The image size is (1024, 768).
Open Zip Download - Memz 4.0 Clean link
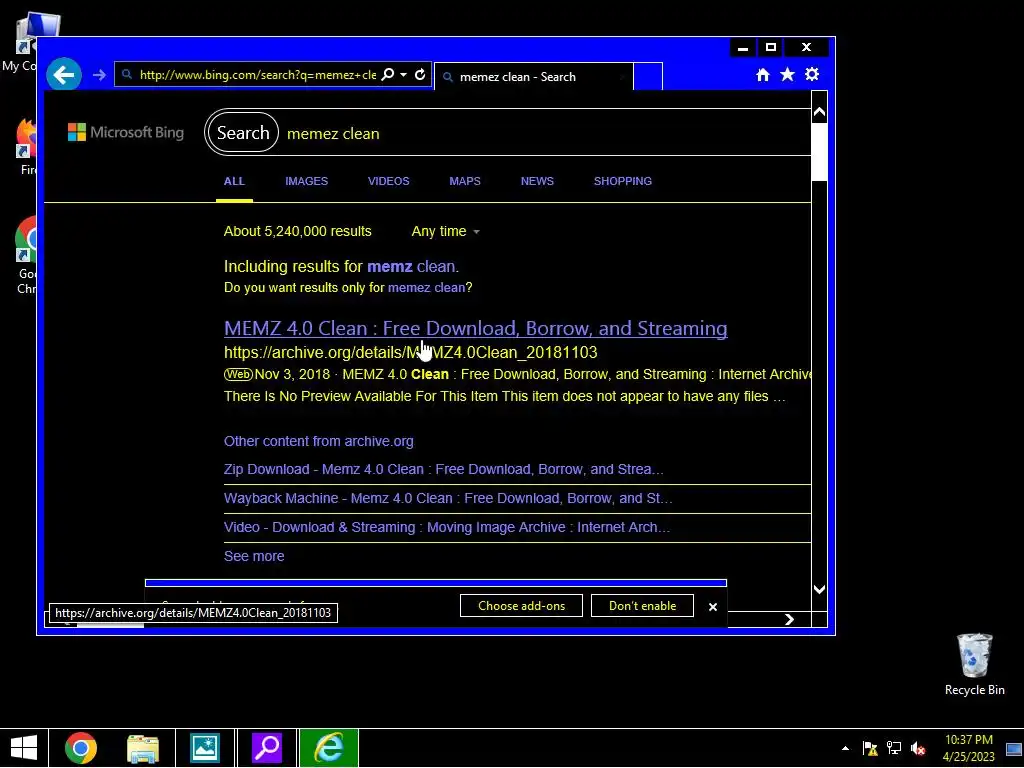[443, 470]
